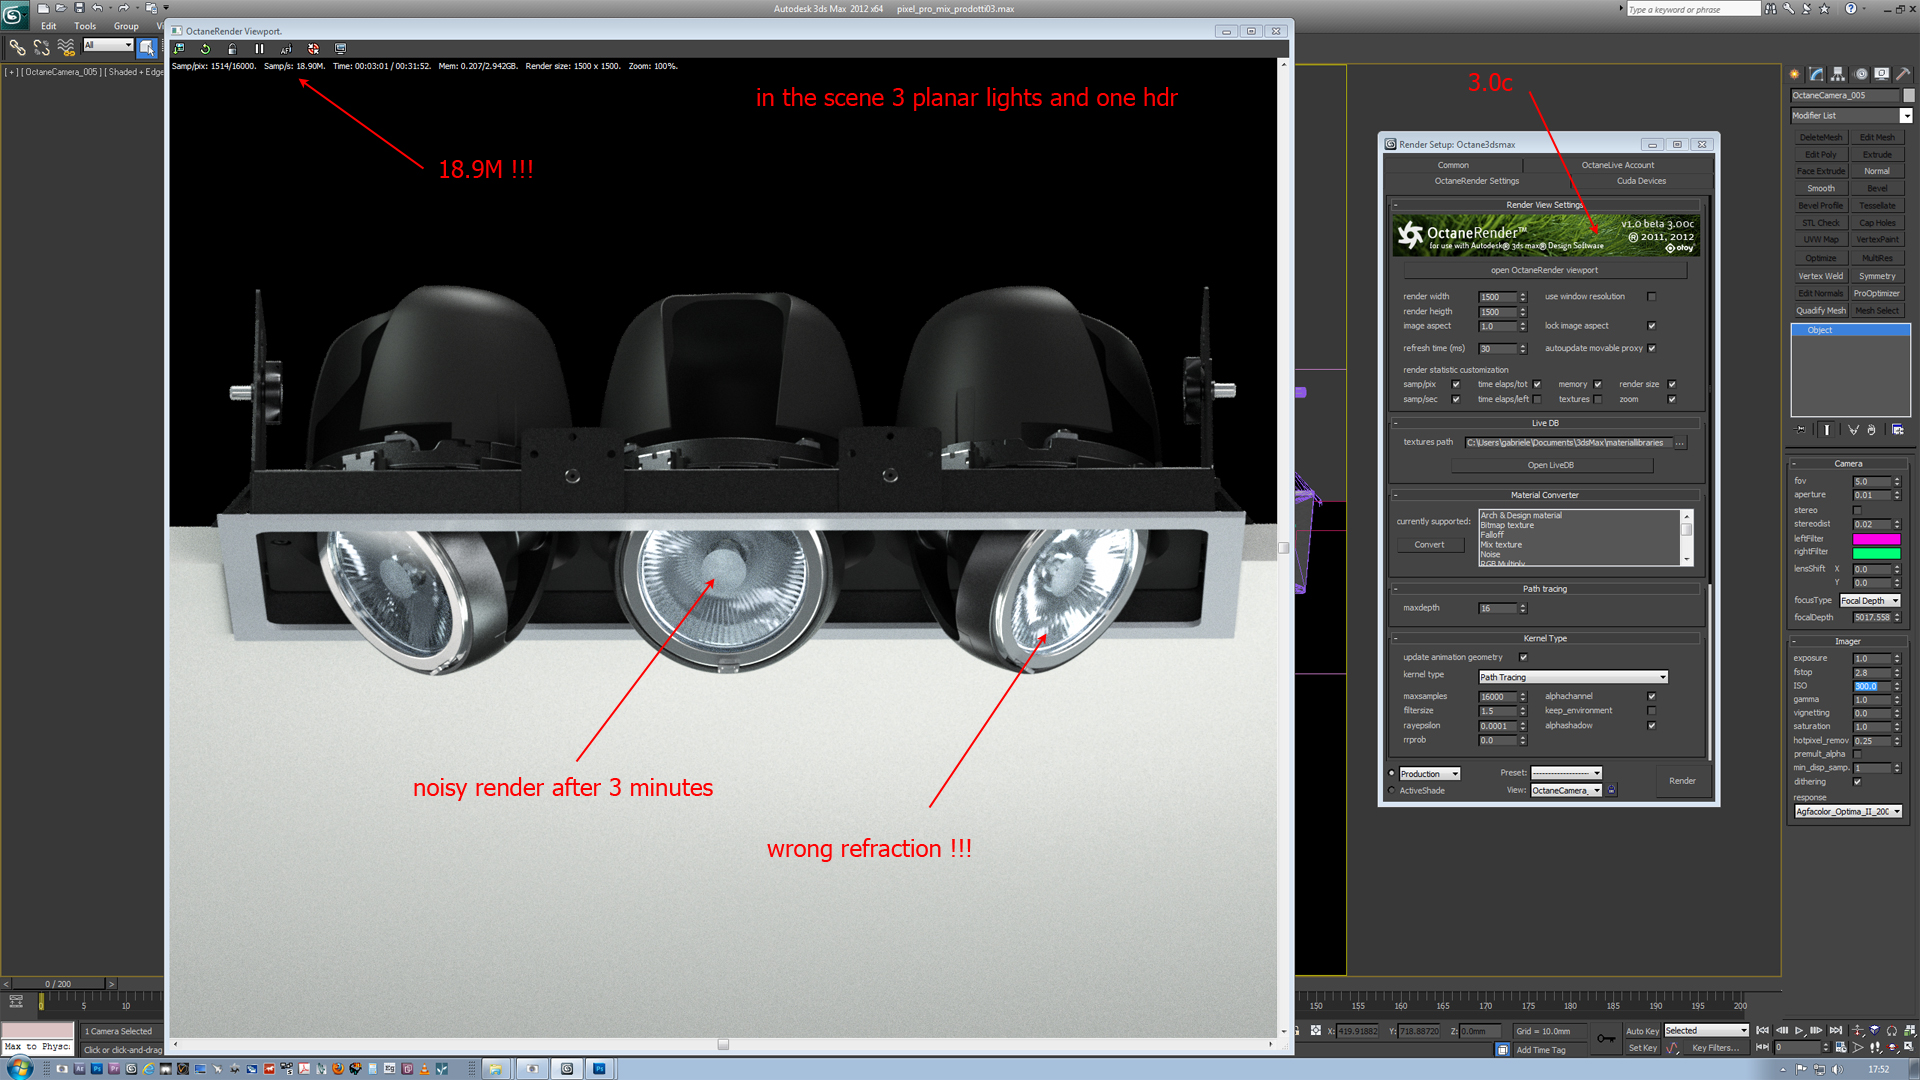Click the magenta leftFilter color swatch
The image size is (1920, 1080).
coord(1876,539)
